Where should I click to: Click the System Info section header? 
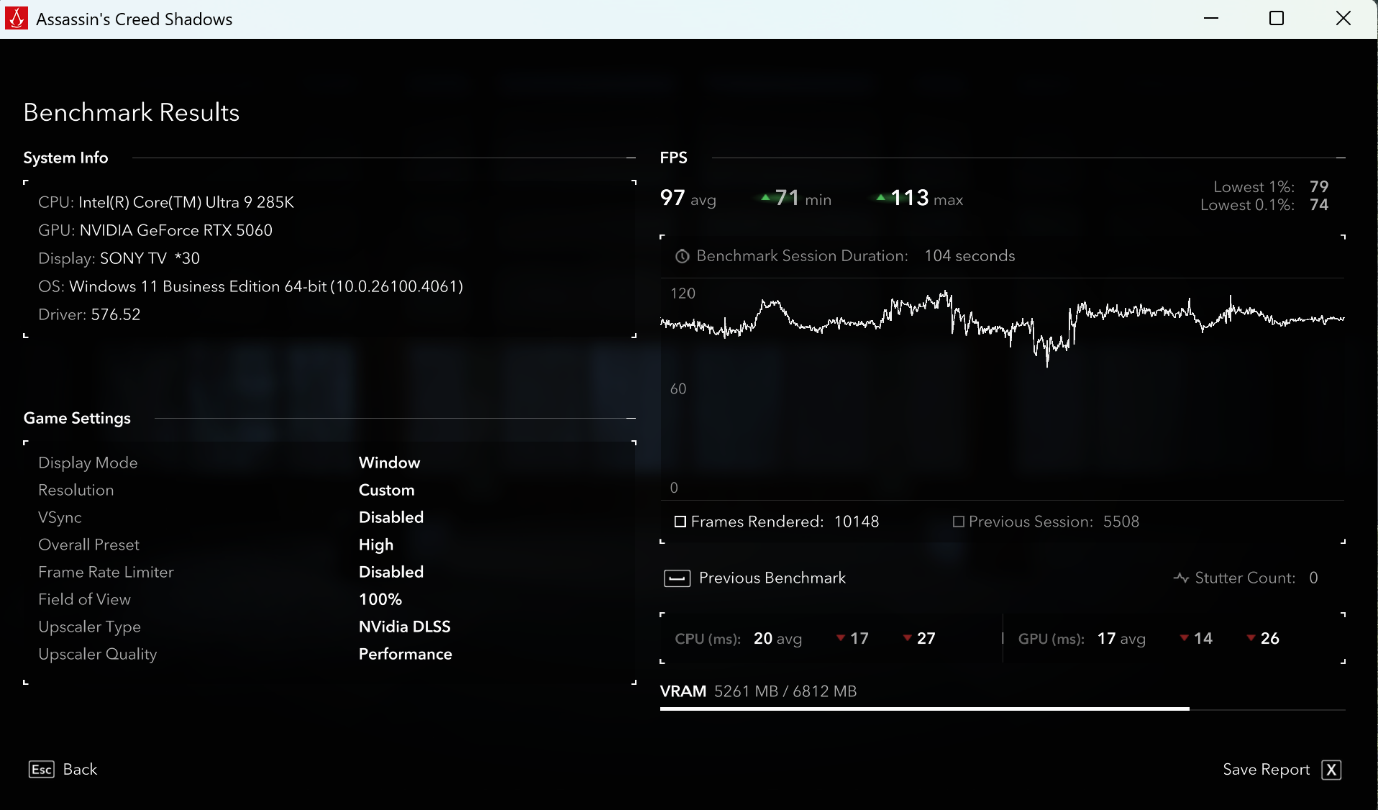[x=66, y=158]
